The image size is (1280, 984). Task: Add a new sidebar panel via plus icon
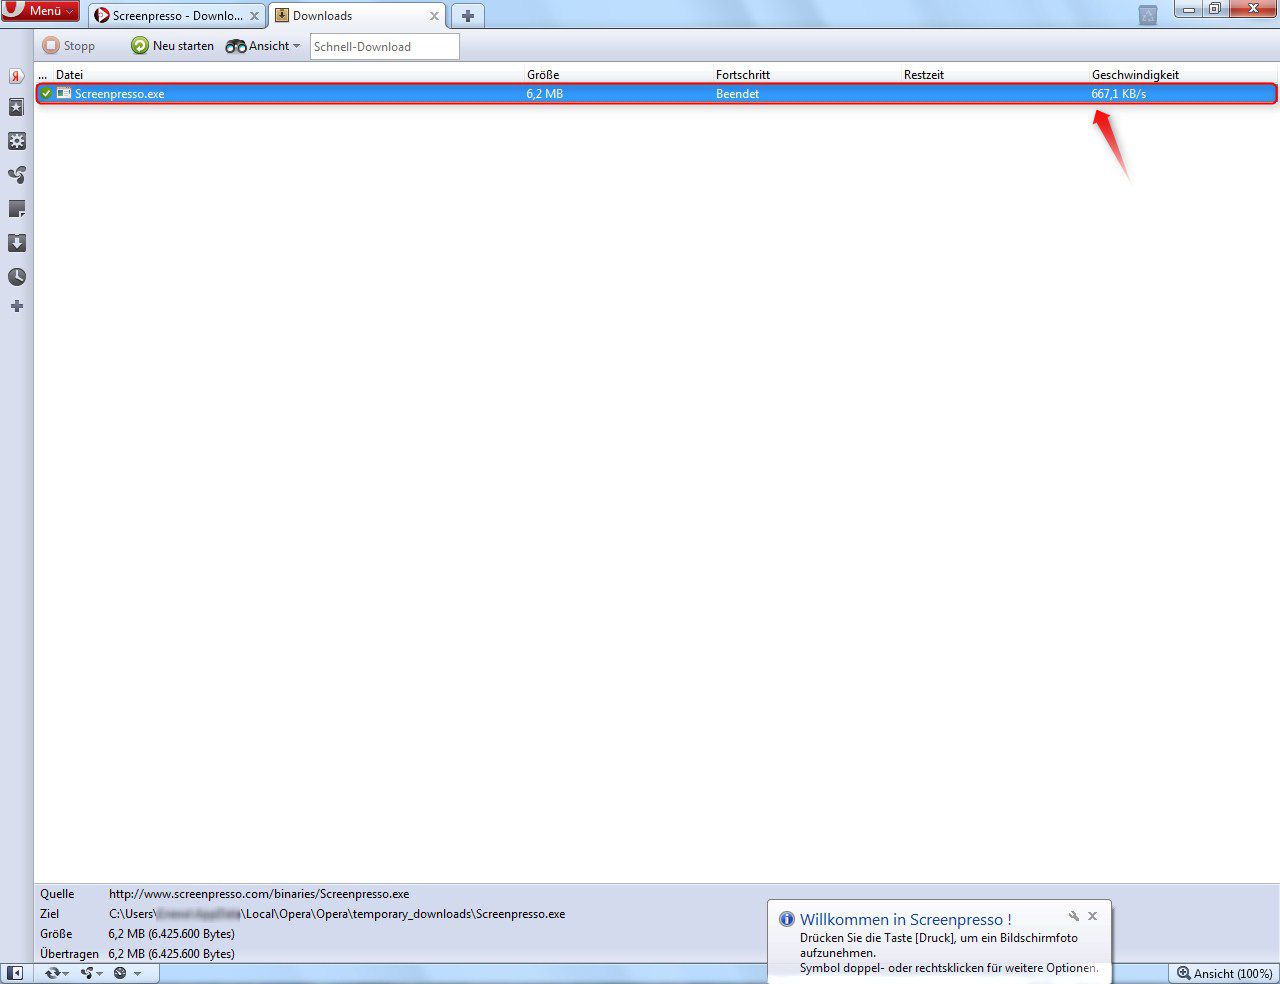[16, 306]
